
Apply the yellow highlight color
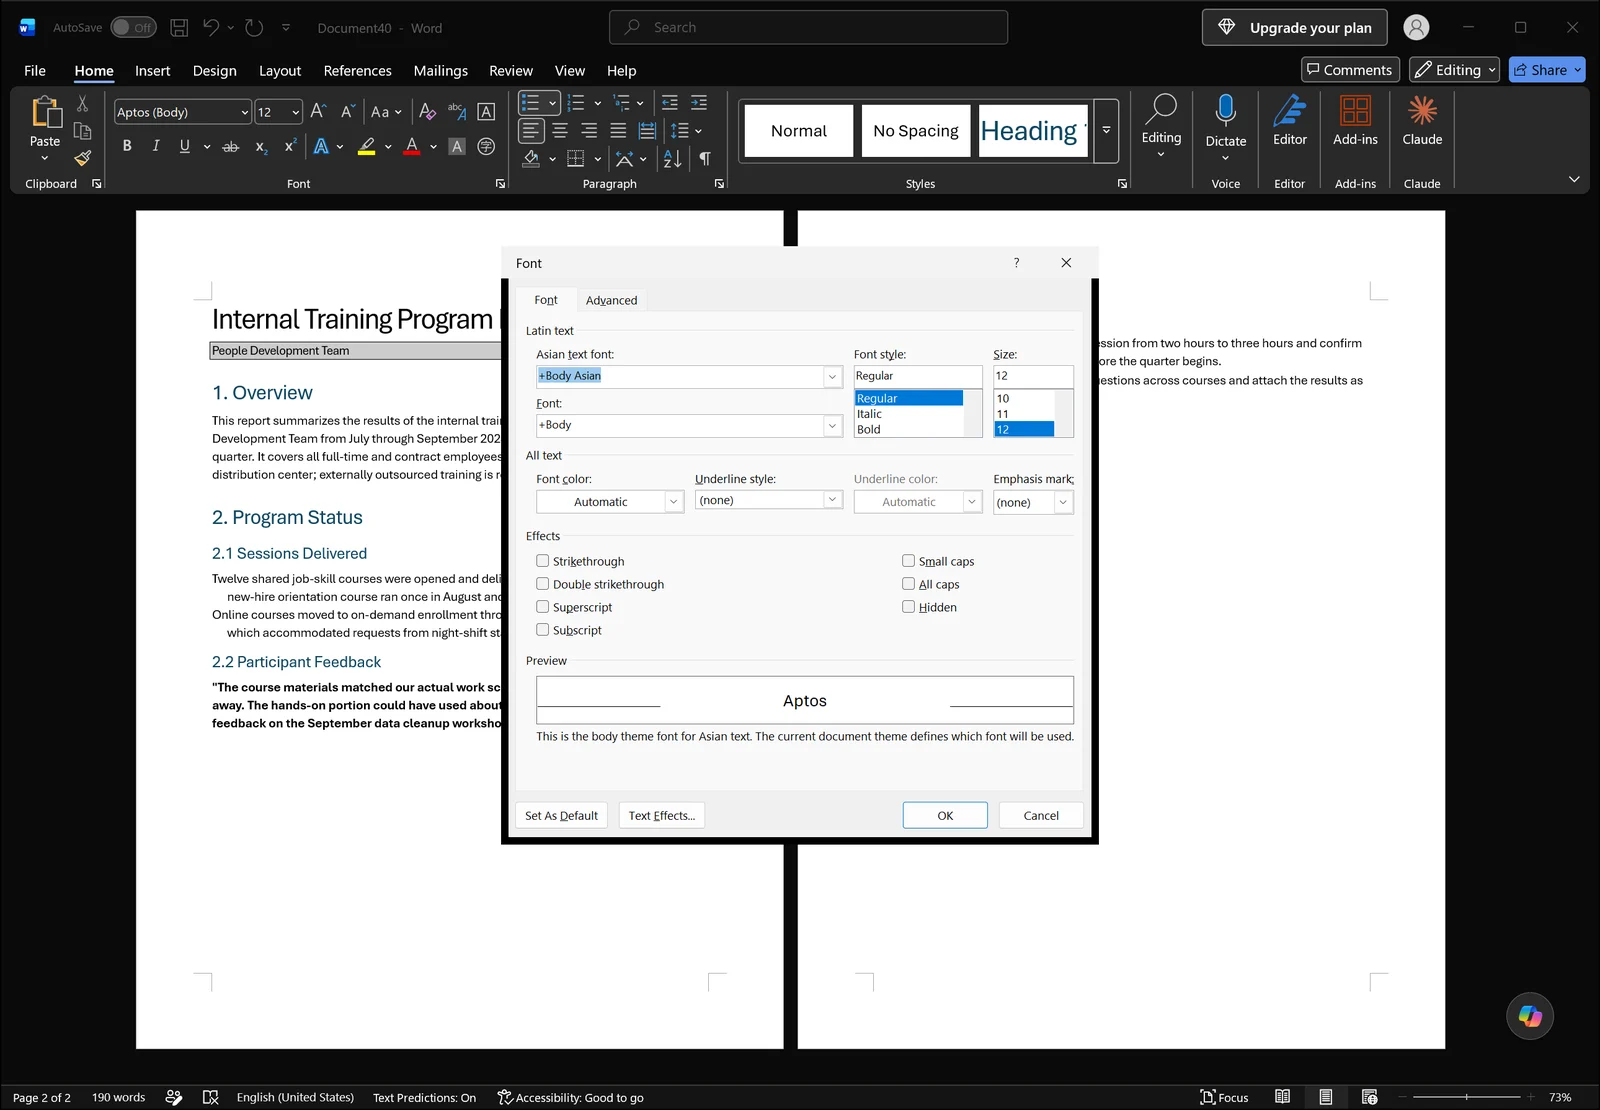(367, 146)
